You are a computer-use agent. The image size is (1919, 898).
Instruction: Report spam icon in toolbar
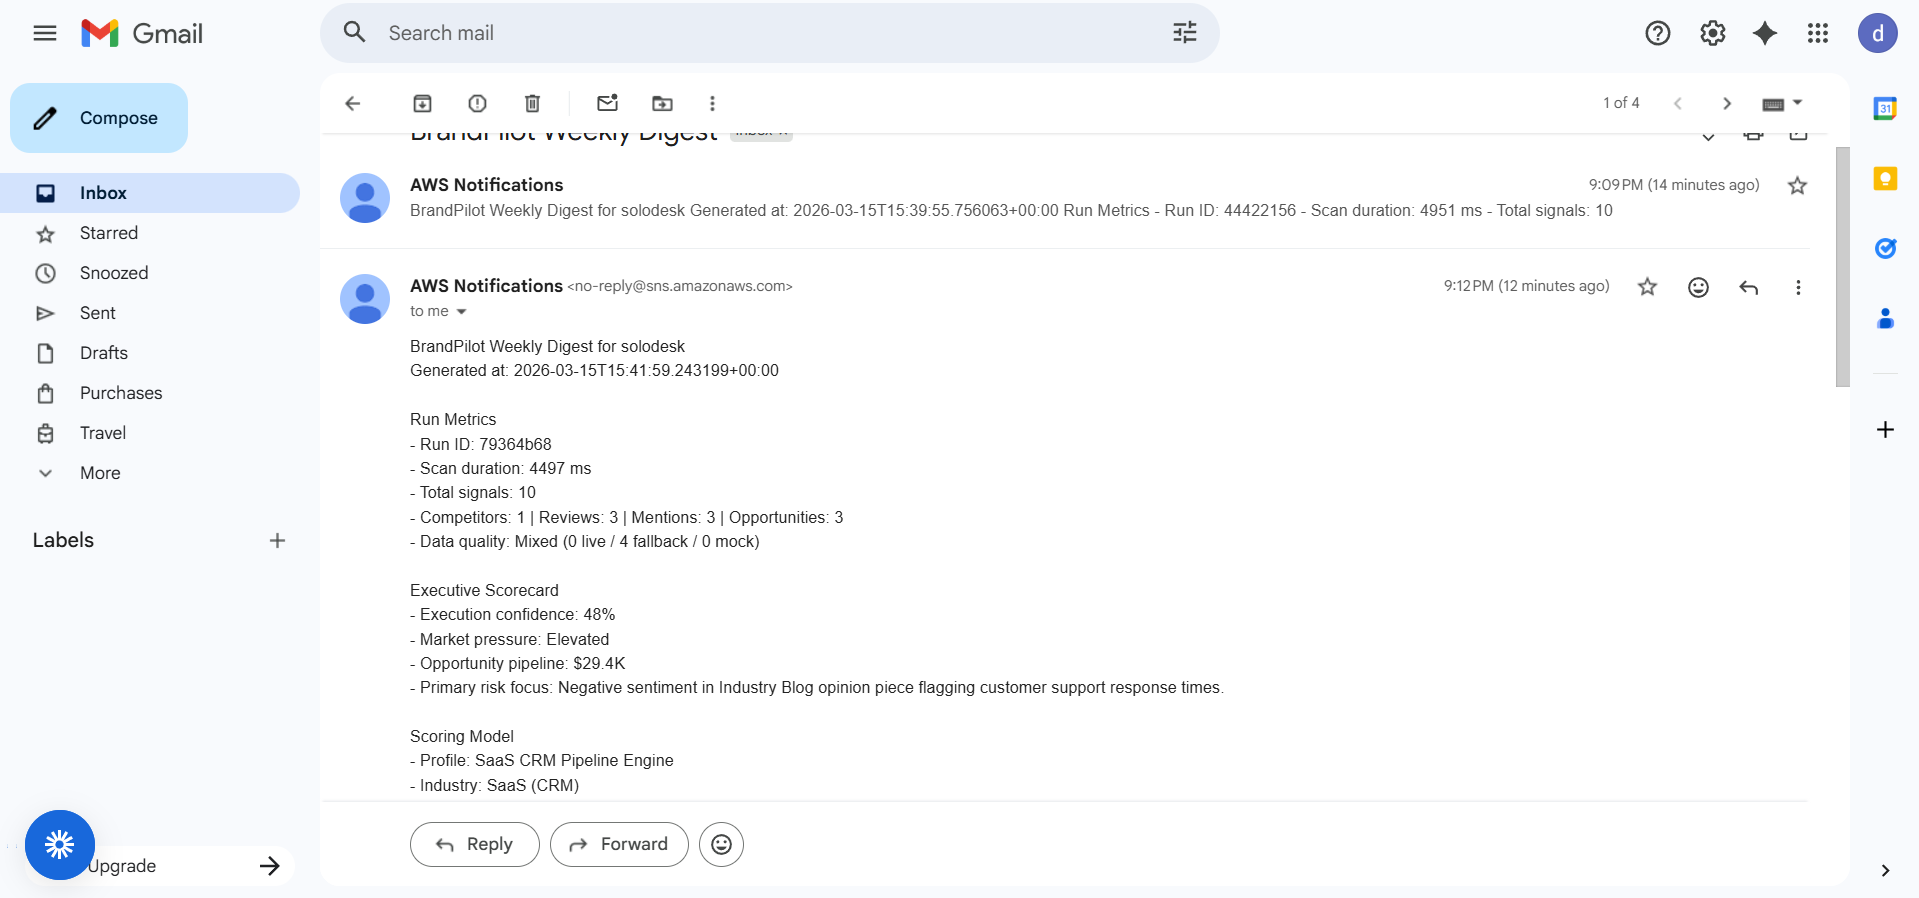tap(477, 103)
